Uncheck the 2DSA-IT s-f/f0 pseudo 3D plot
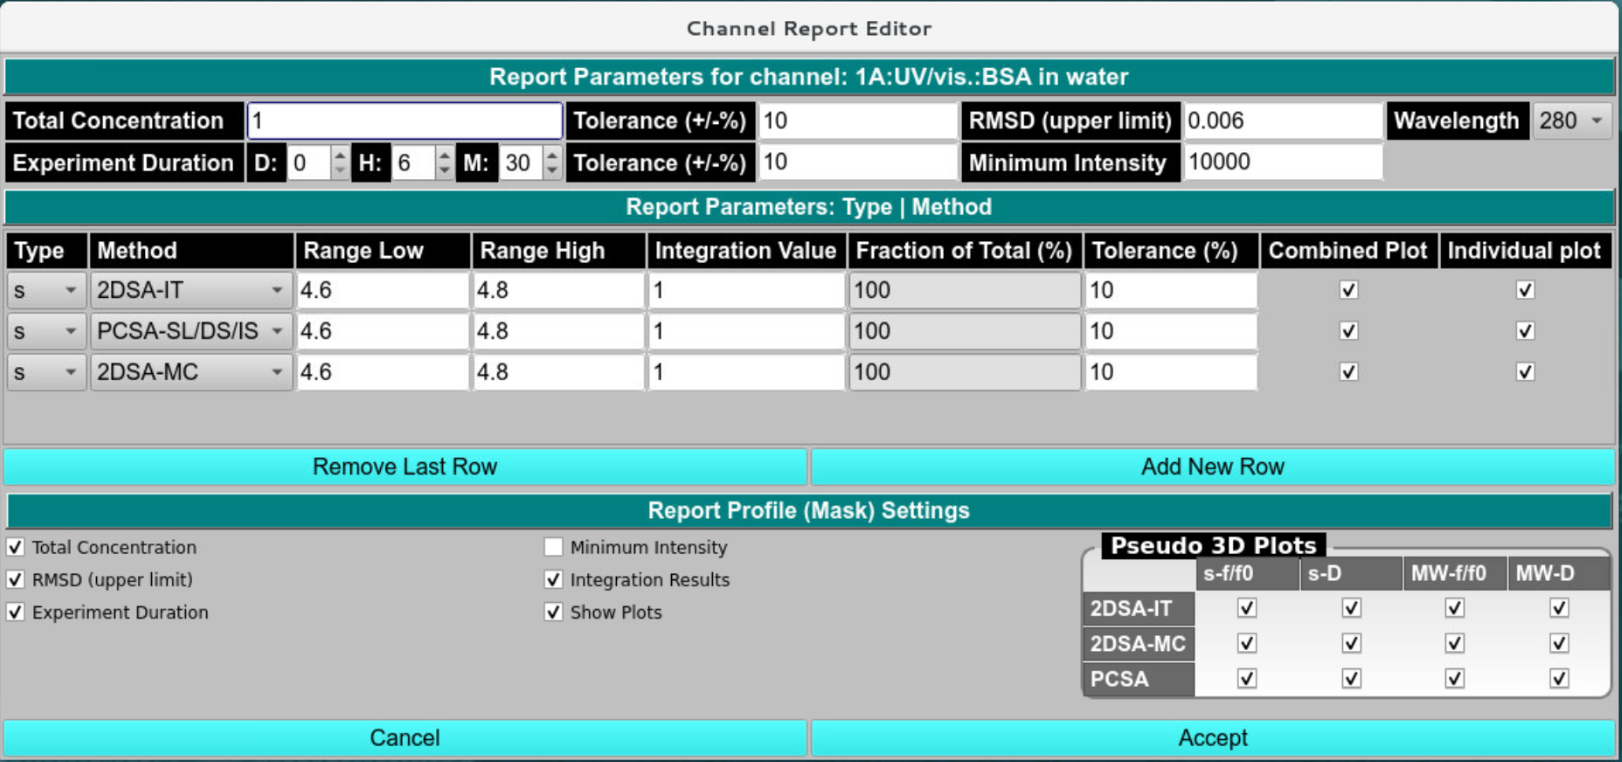 [1246, 608]
